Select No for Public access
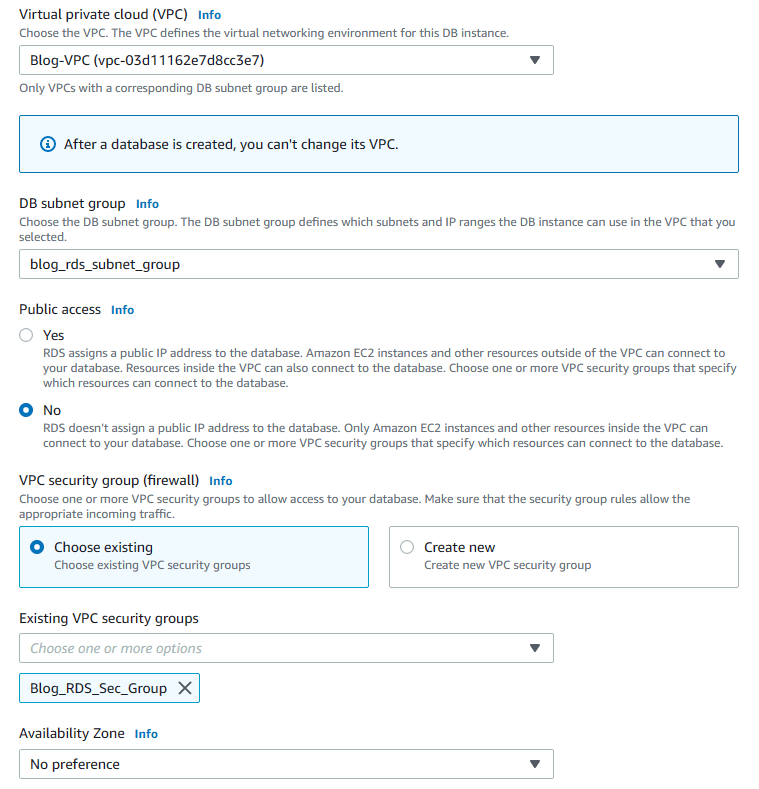 tap(27, 410)
